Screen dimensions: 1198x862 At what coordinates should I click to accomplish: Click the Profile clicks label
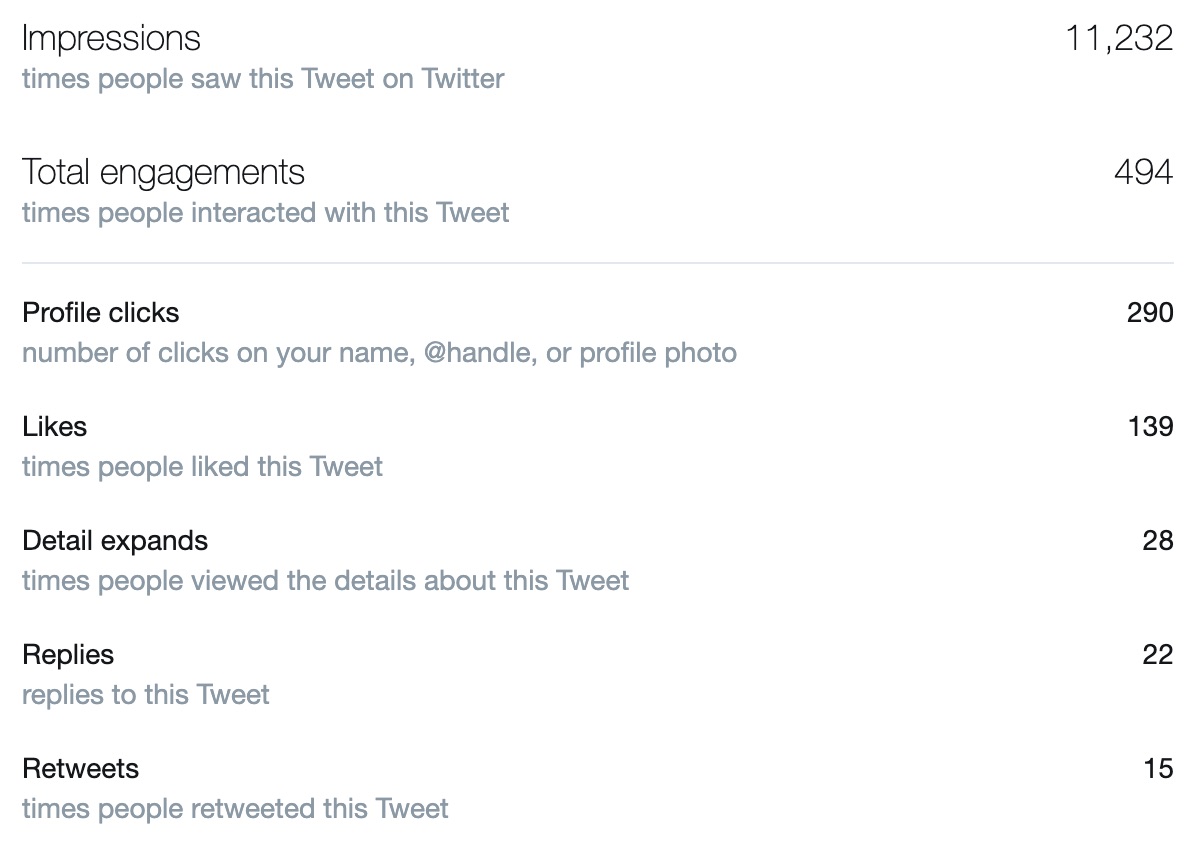click(100, 313)
